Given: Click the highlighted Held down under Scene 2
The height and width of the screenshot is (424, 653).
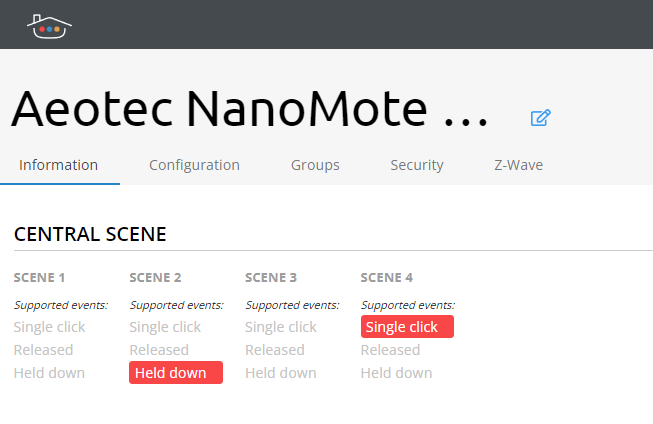Looking at the screenshot, I should coord(176,373).
